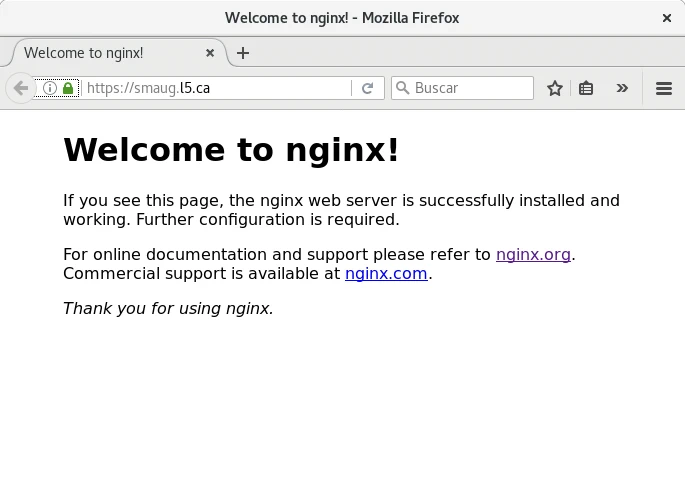The height and width of the screenshot is (480, 685).
Task: Expand the toolbar overflow chevron
Action: pyautogui.click(x=622, y=88)
